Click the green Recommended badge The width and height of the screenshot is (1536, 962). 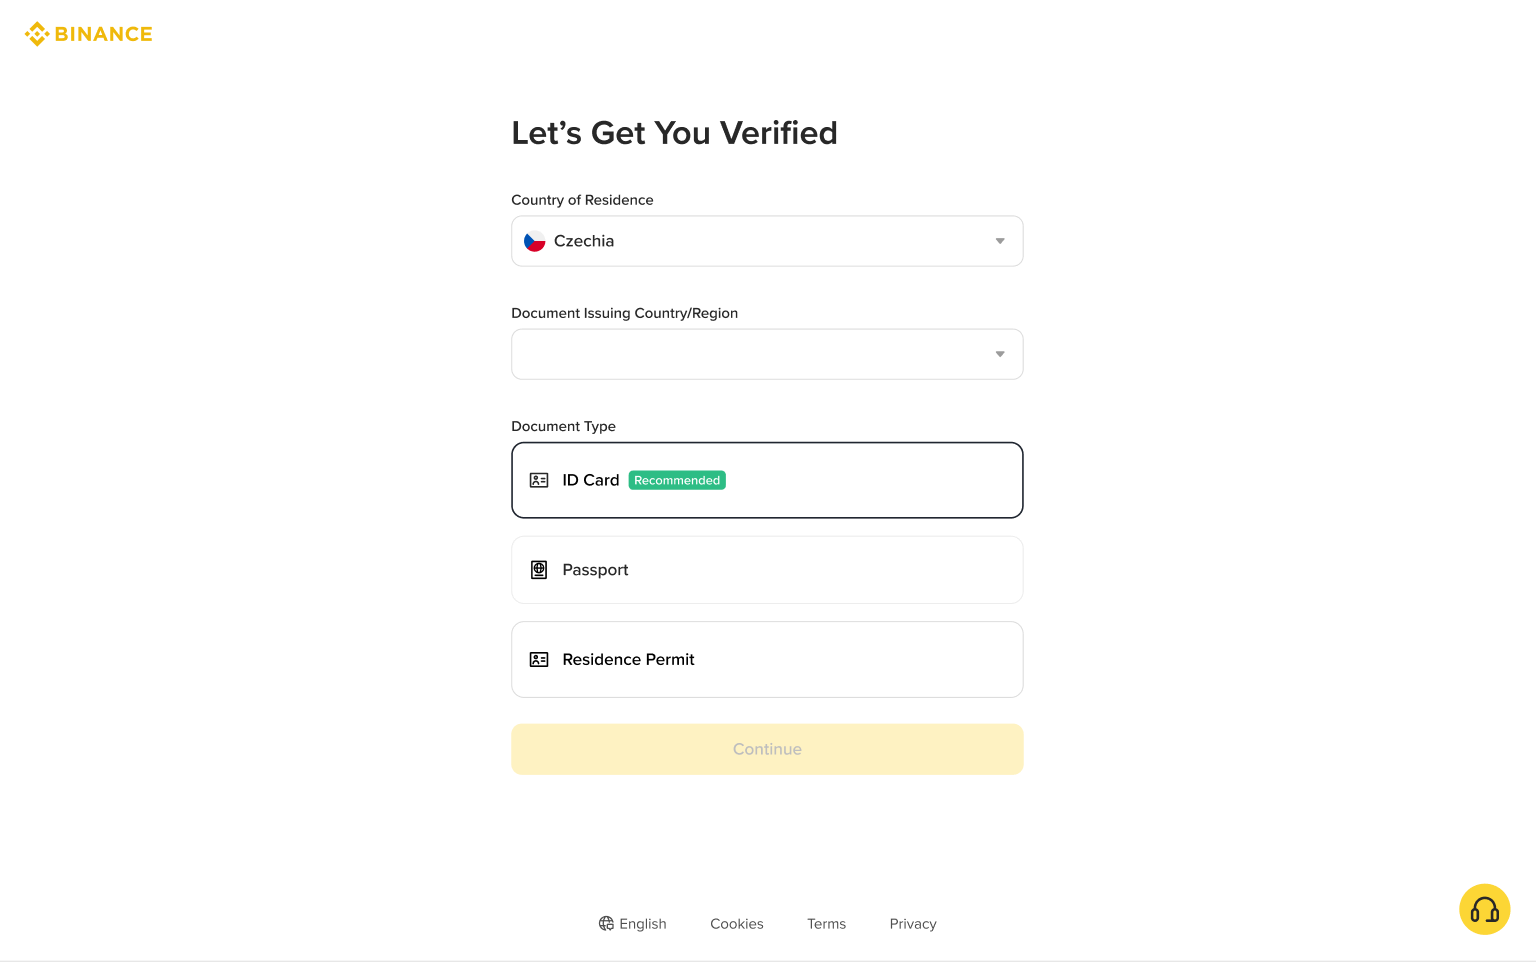point(677,480)
